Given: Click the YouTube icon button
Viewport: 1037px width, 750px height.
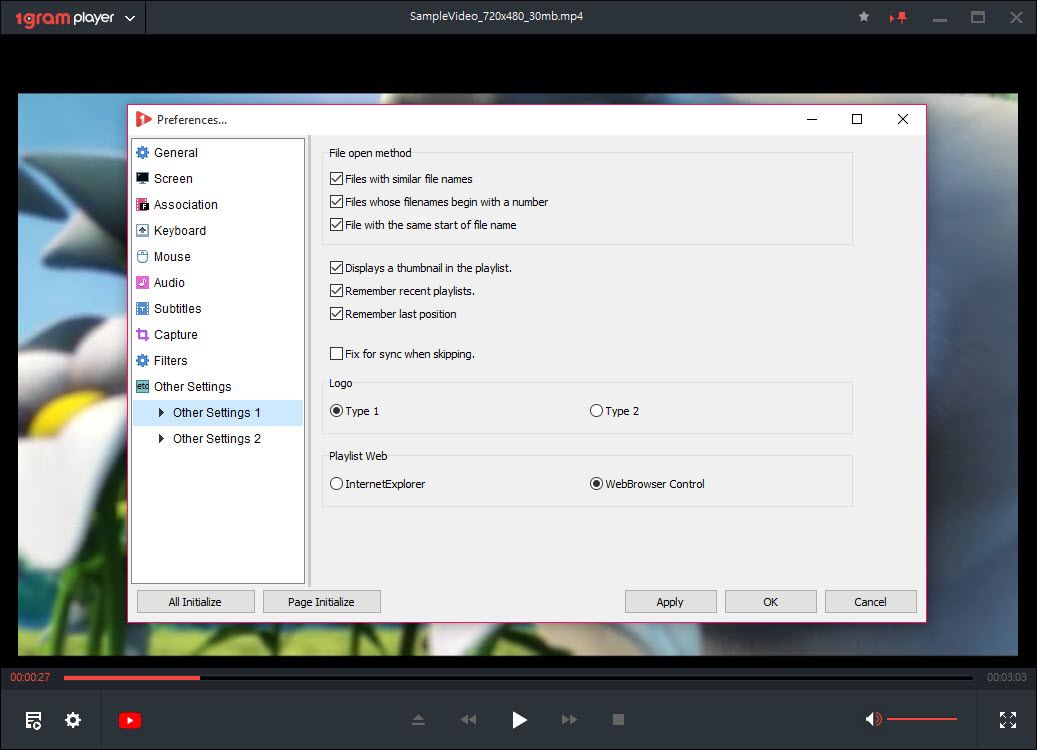Looking at the screenshot, I should pos(130,720).
